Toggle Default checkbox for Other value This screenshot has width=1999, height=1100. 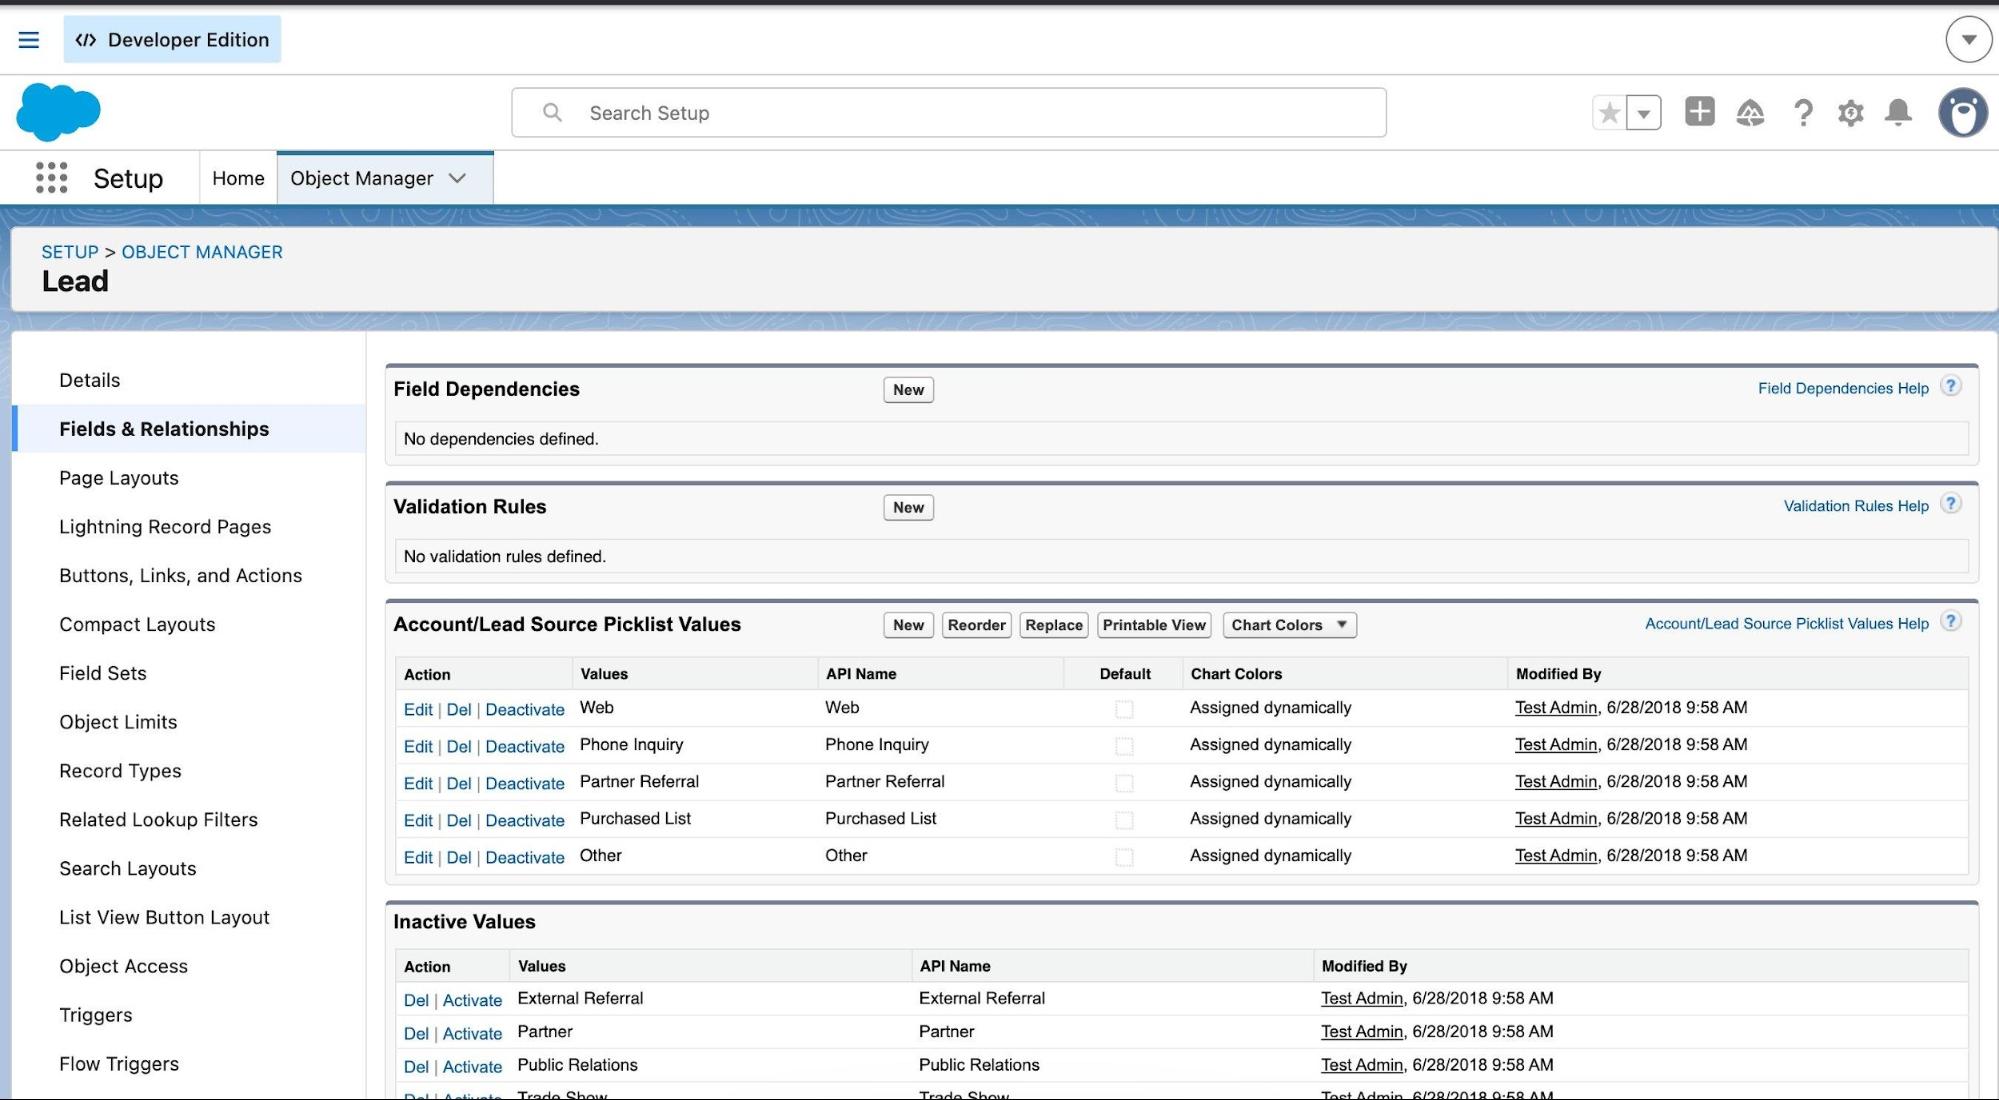[x=1124, y=857]
